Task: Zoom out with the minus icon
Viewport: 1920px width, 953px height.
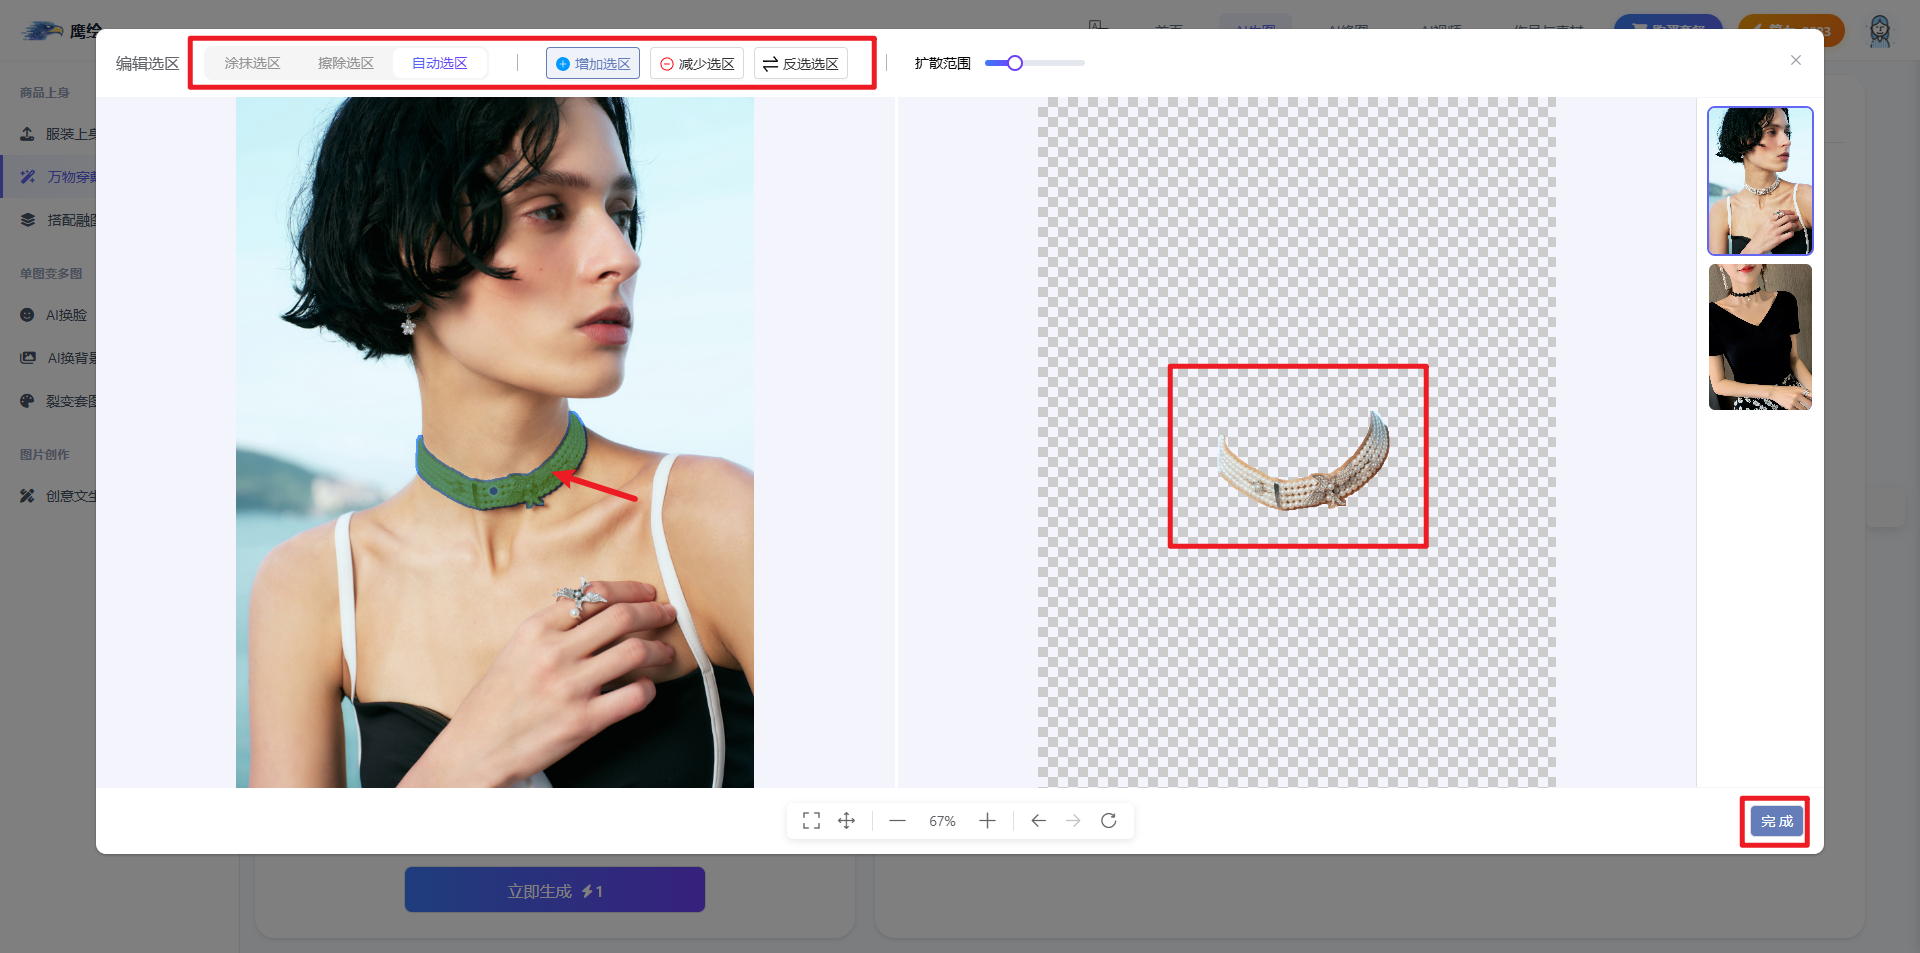Action: (897, 821)
